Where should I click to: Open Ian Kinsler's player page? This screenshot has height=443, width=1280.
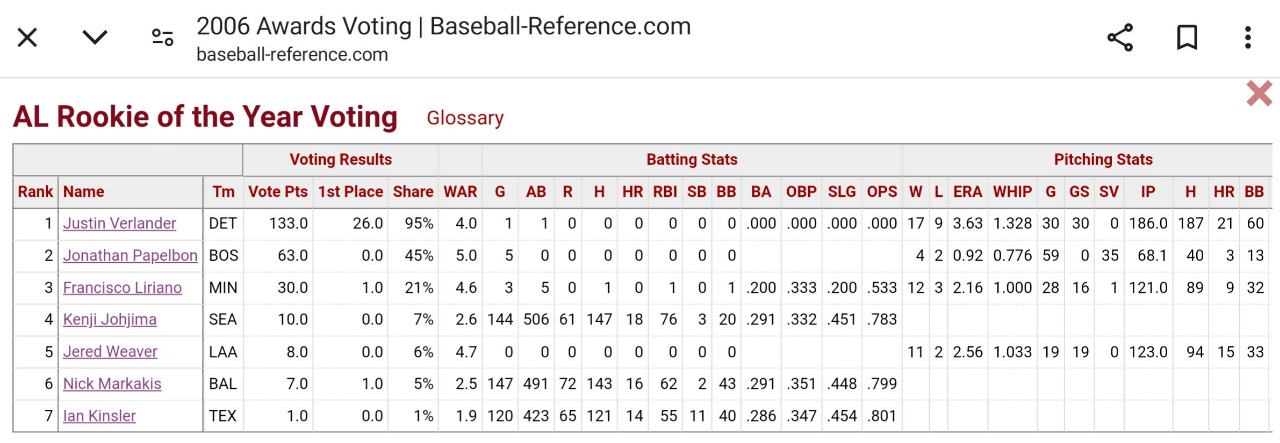pos(99,416)
